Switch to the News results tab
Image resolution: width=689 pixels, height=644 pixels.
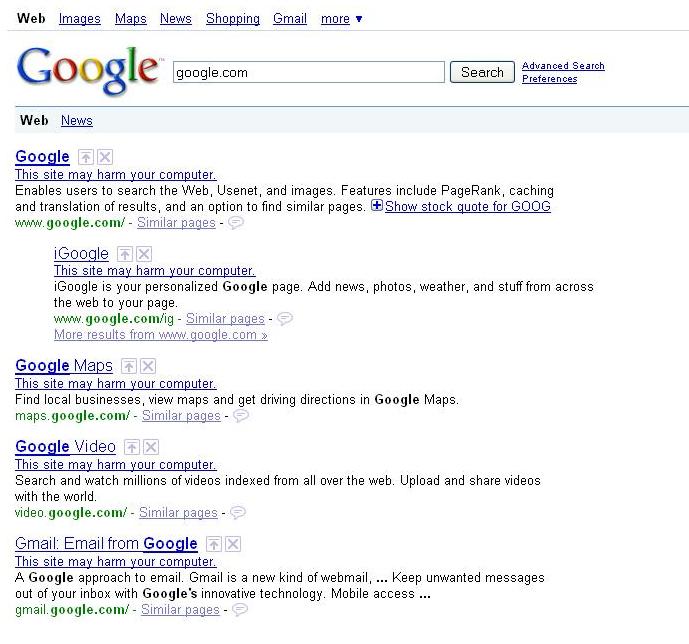[x=76, y=120]
